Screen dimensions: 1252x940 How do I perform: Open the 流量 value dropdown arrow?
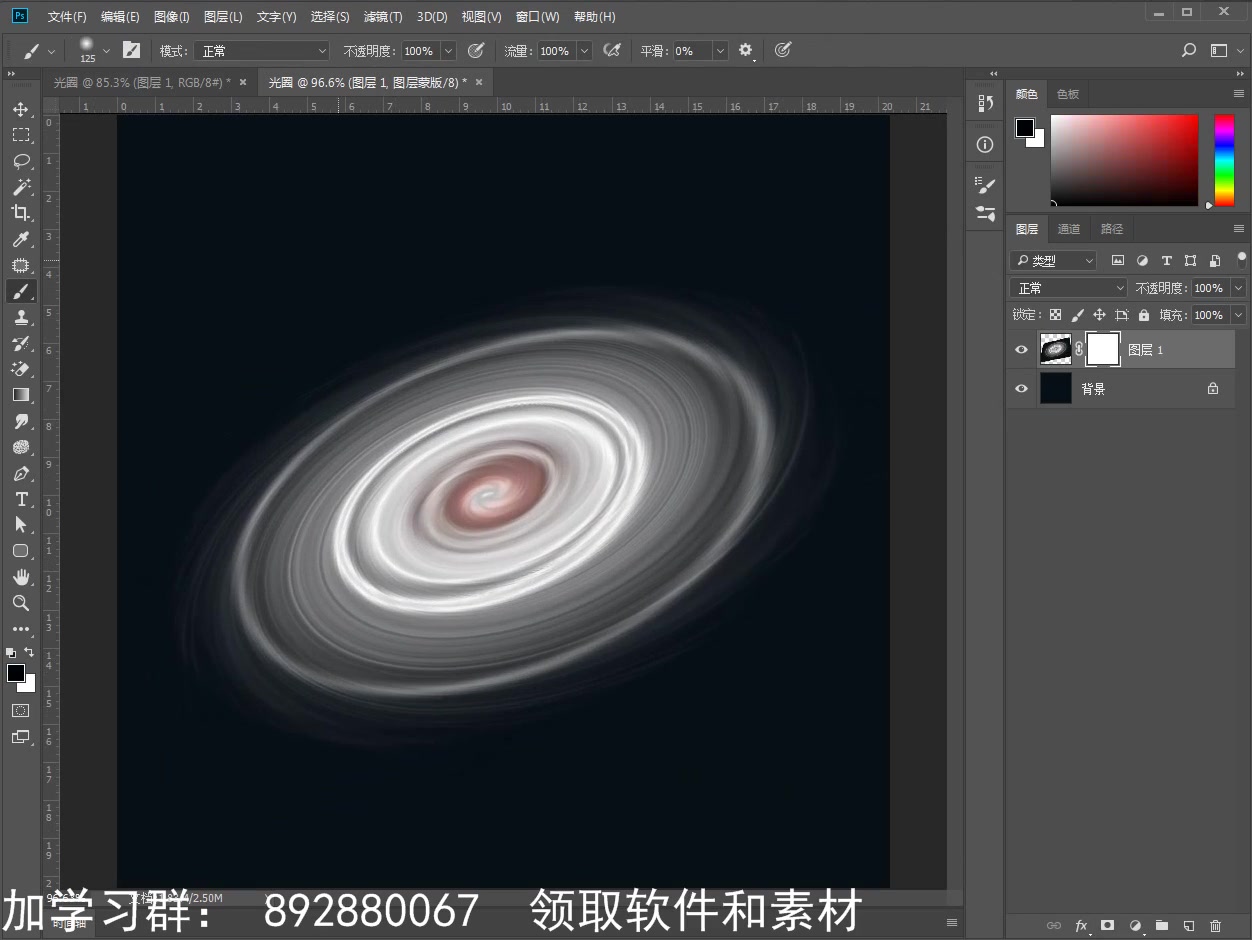[584, 50]
